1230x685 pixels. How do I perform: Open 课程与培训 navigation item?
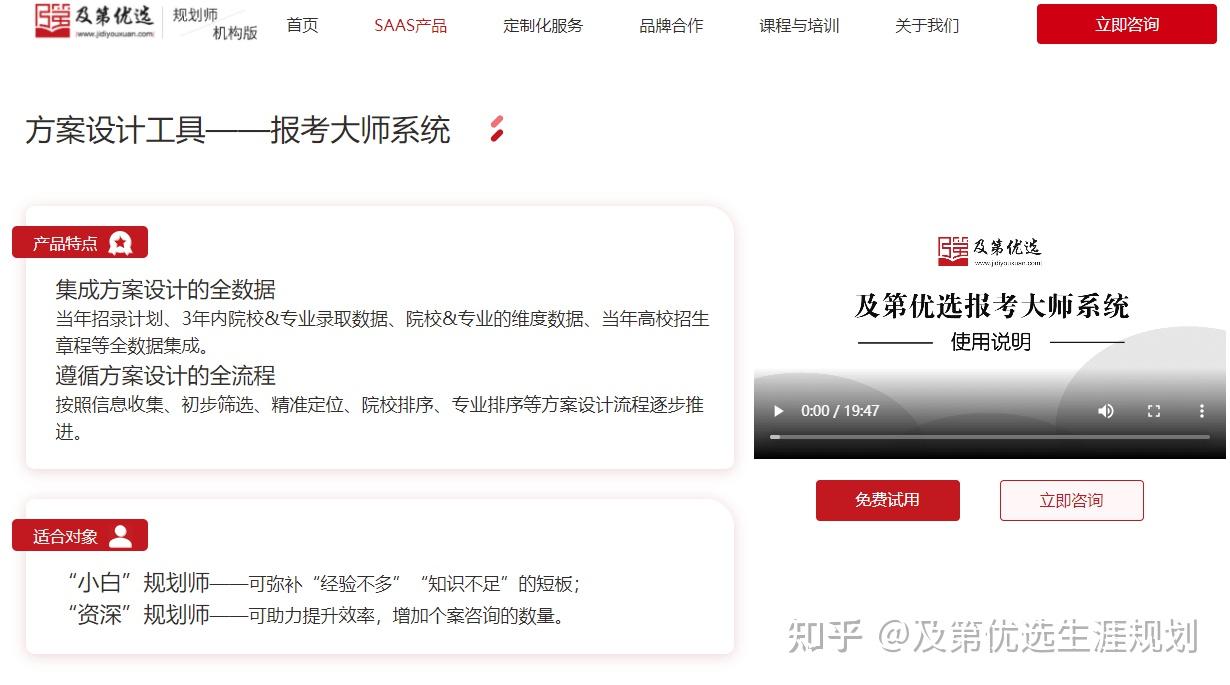[799, 25]
